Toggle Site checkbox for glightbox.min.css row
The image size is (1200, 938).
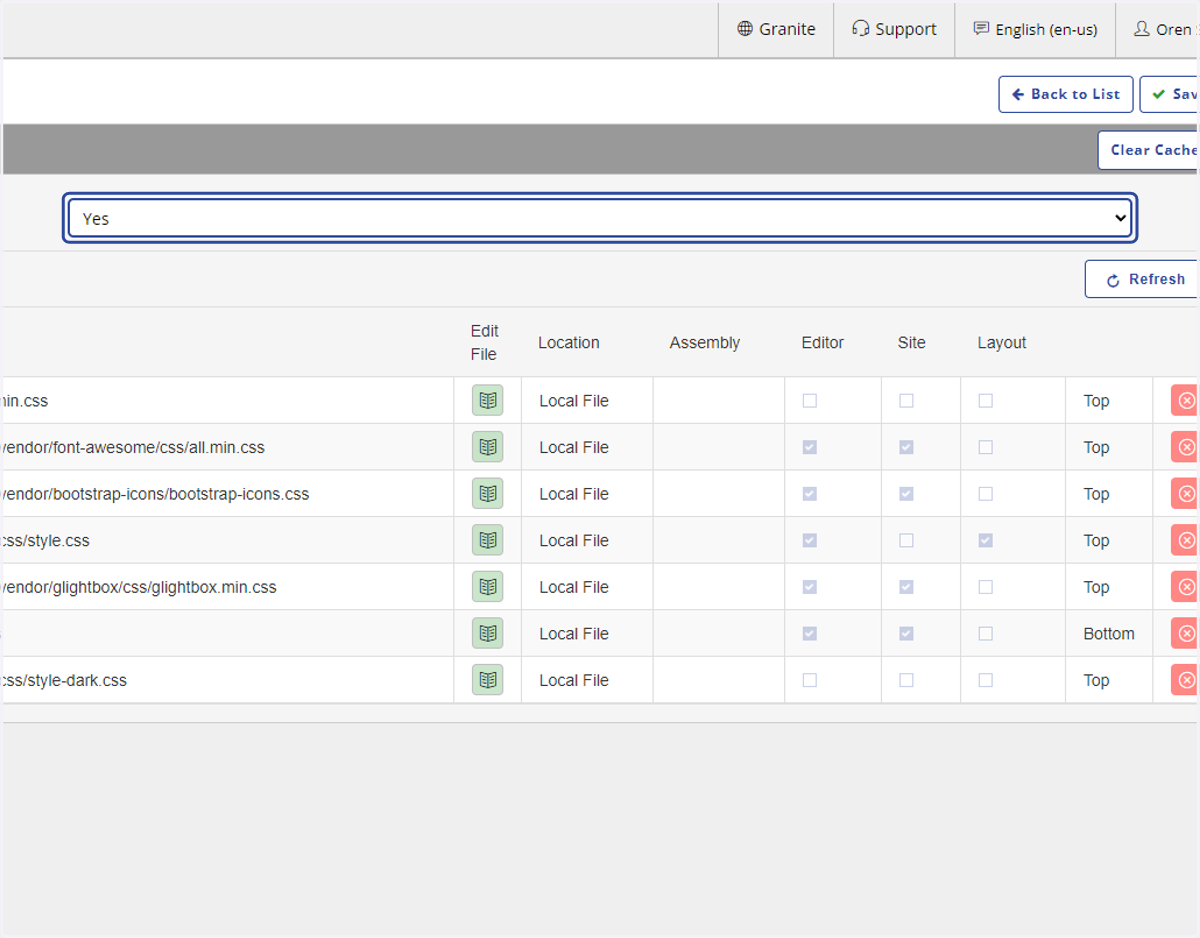pyautogui.click(x=906, y=587)
